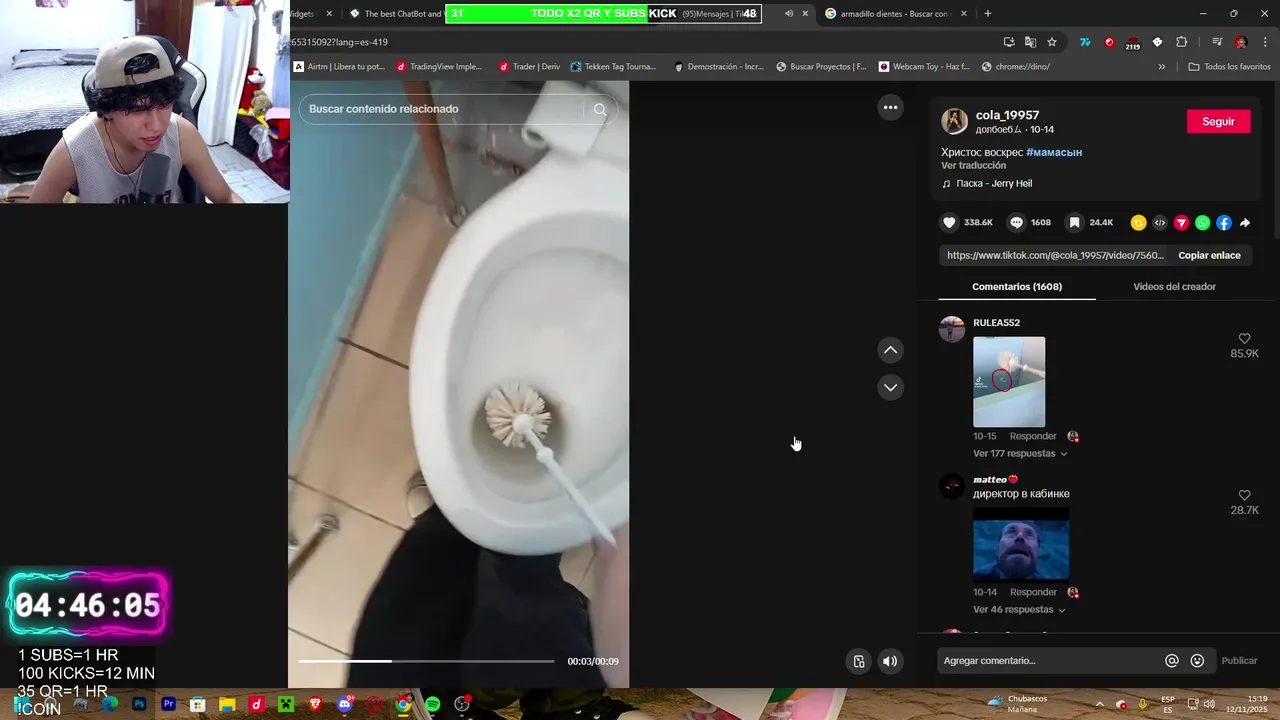Screen dimensions: 1280x720
Task: Open the Todos los favoritos folder
Action: pyautogui.click(x=1229, y=67)
